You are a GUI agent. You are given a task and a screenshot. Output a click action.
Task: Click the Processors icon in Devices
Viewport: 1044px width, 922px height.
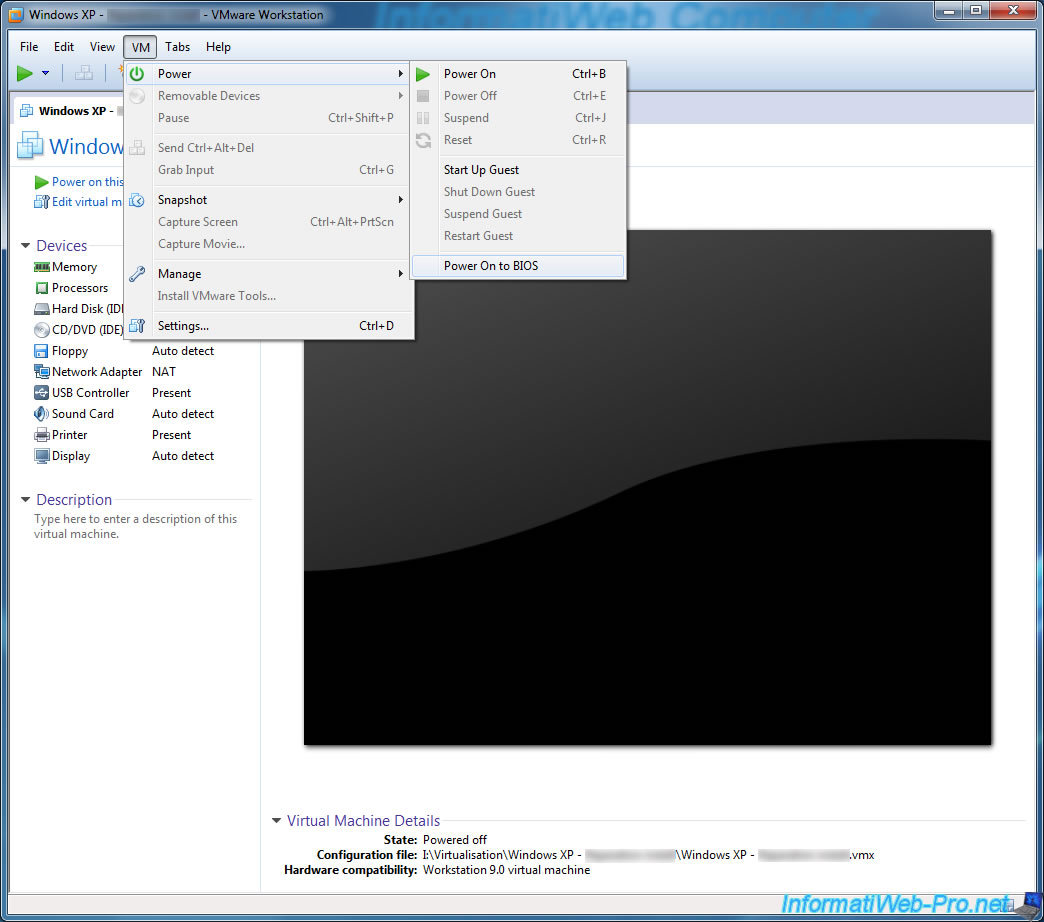point(41,288)
